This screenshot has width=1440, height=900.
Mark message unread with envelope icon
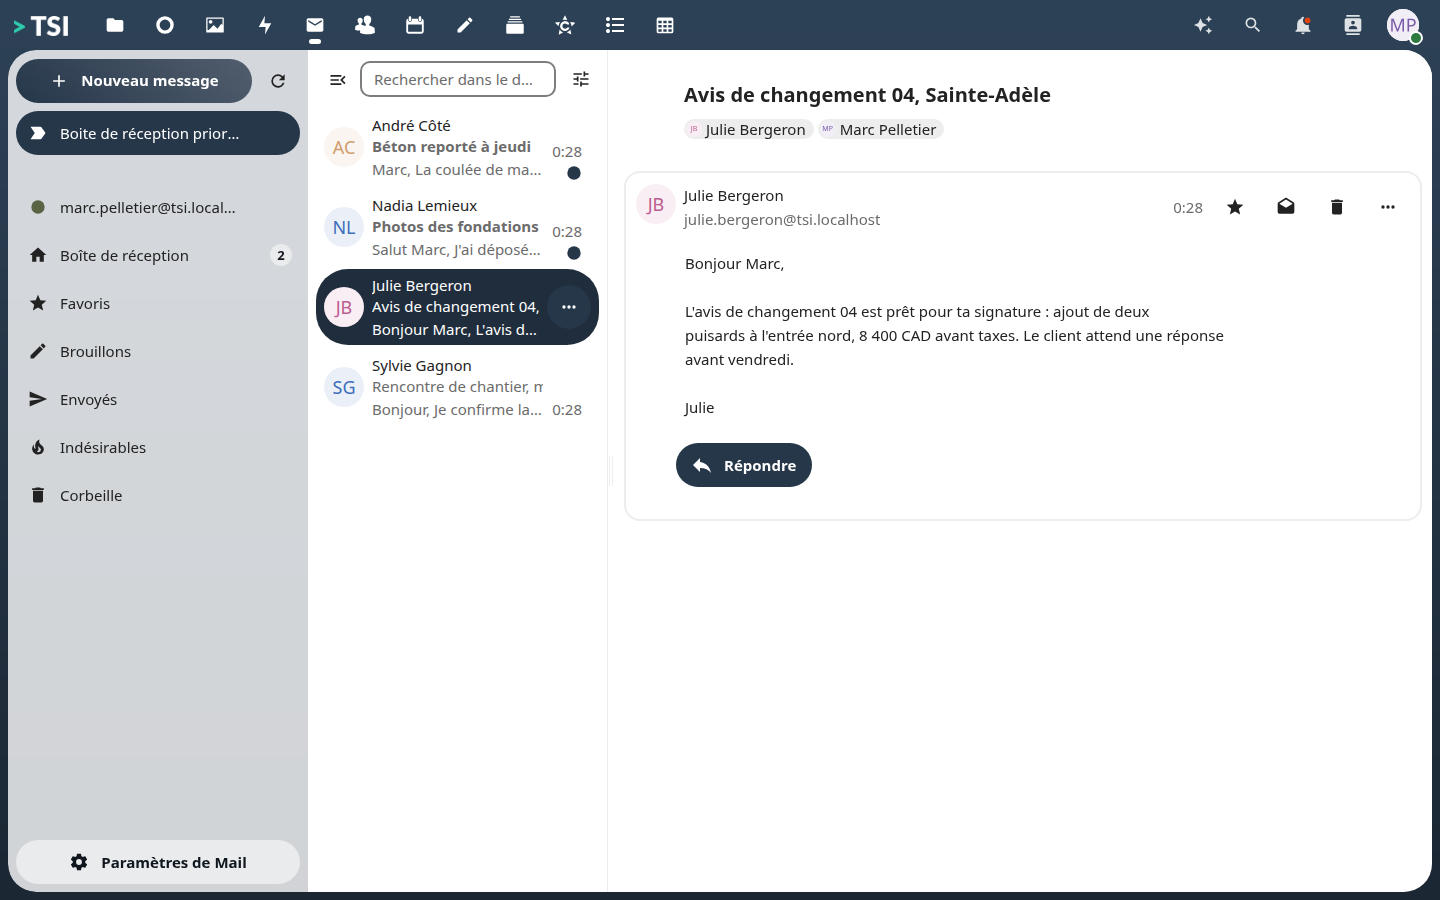tap(1286, 207)
